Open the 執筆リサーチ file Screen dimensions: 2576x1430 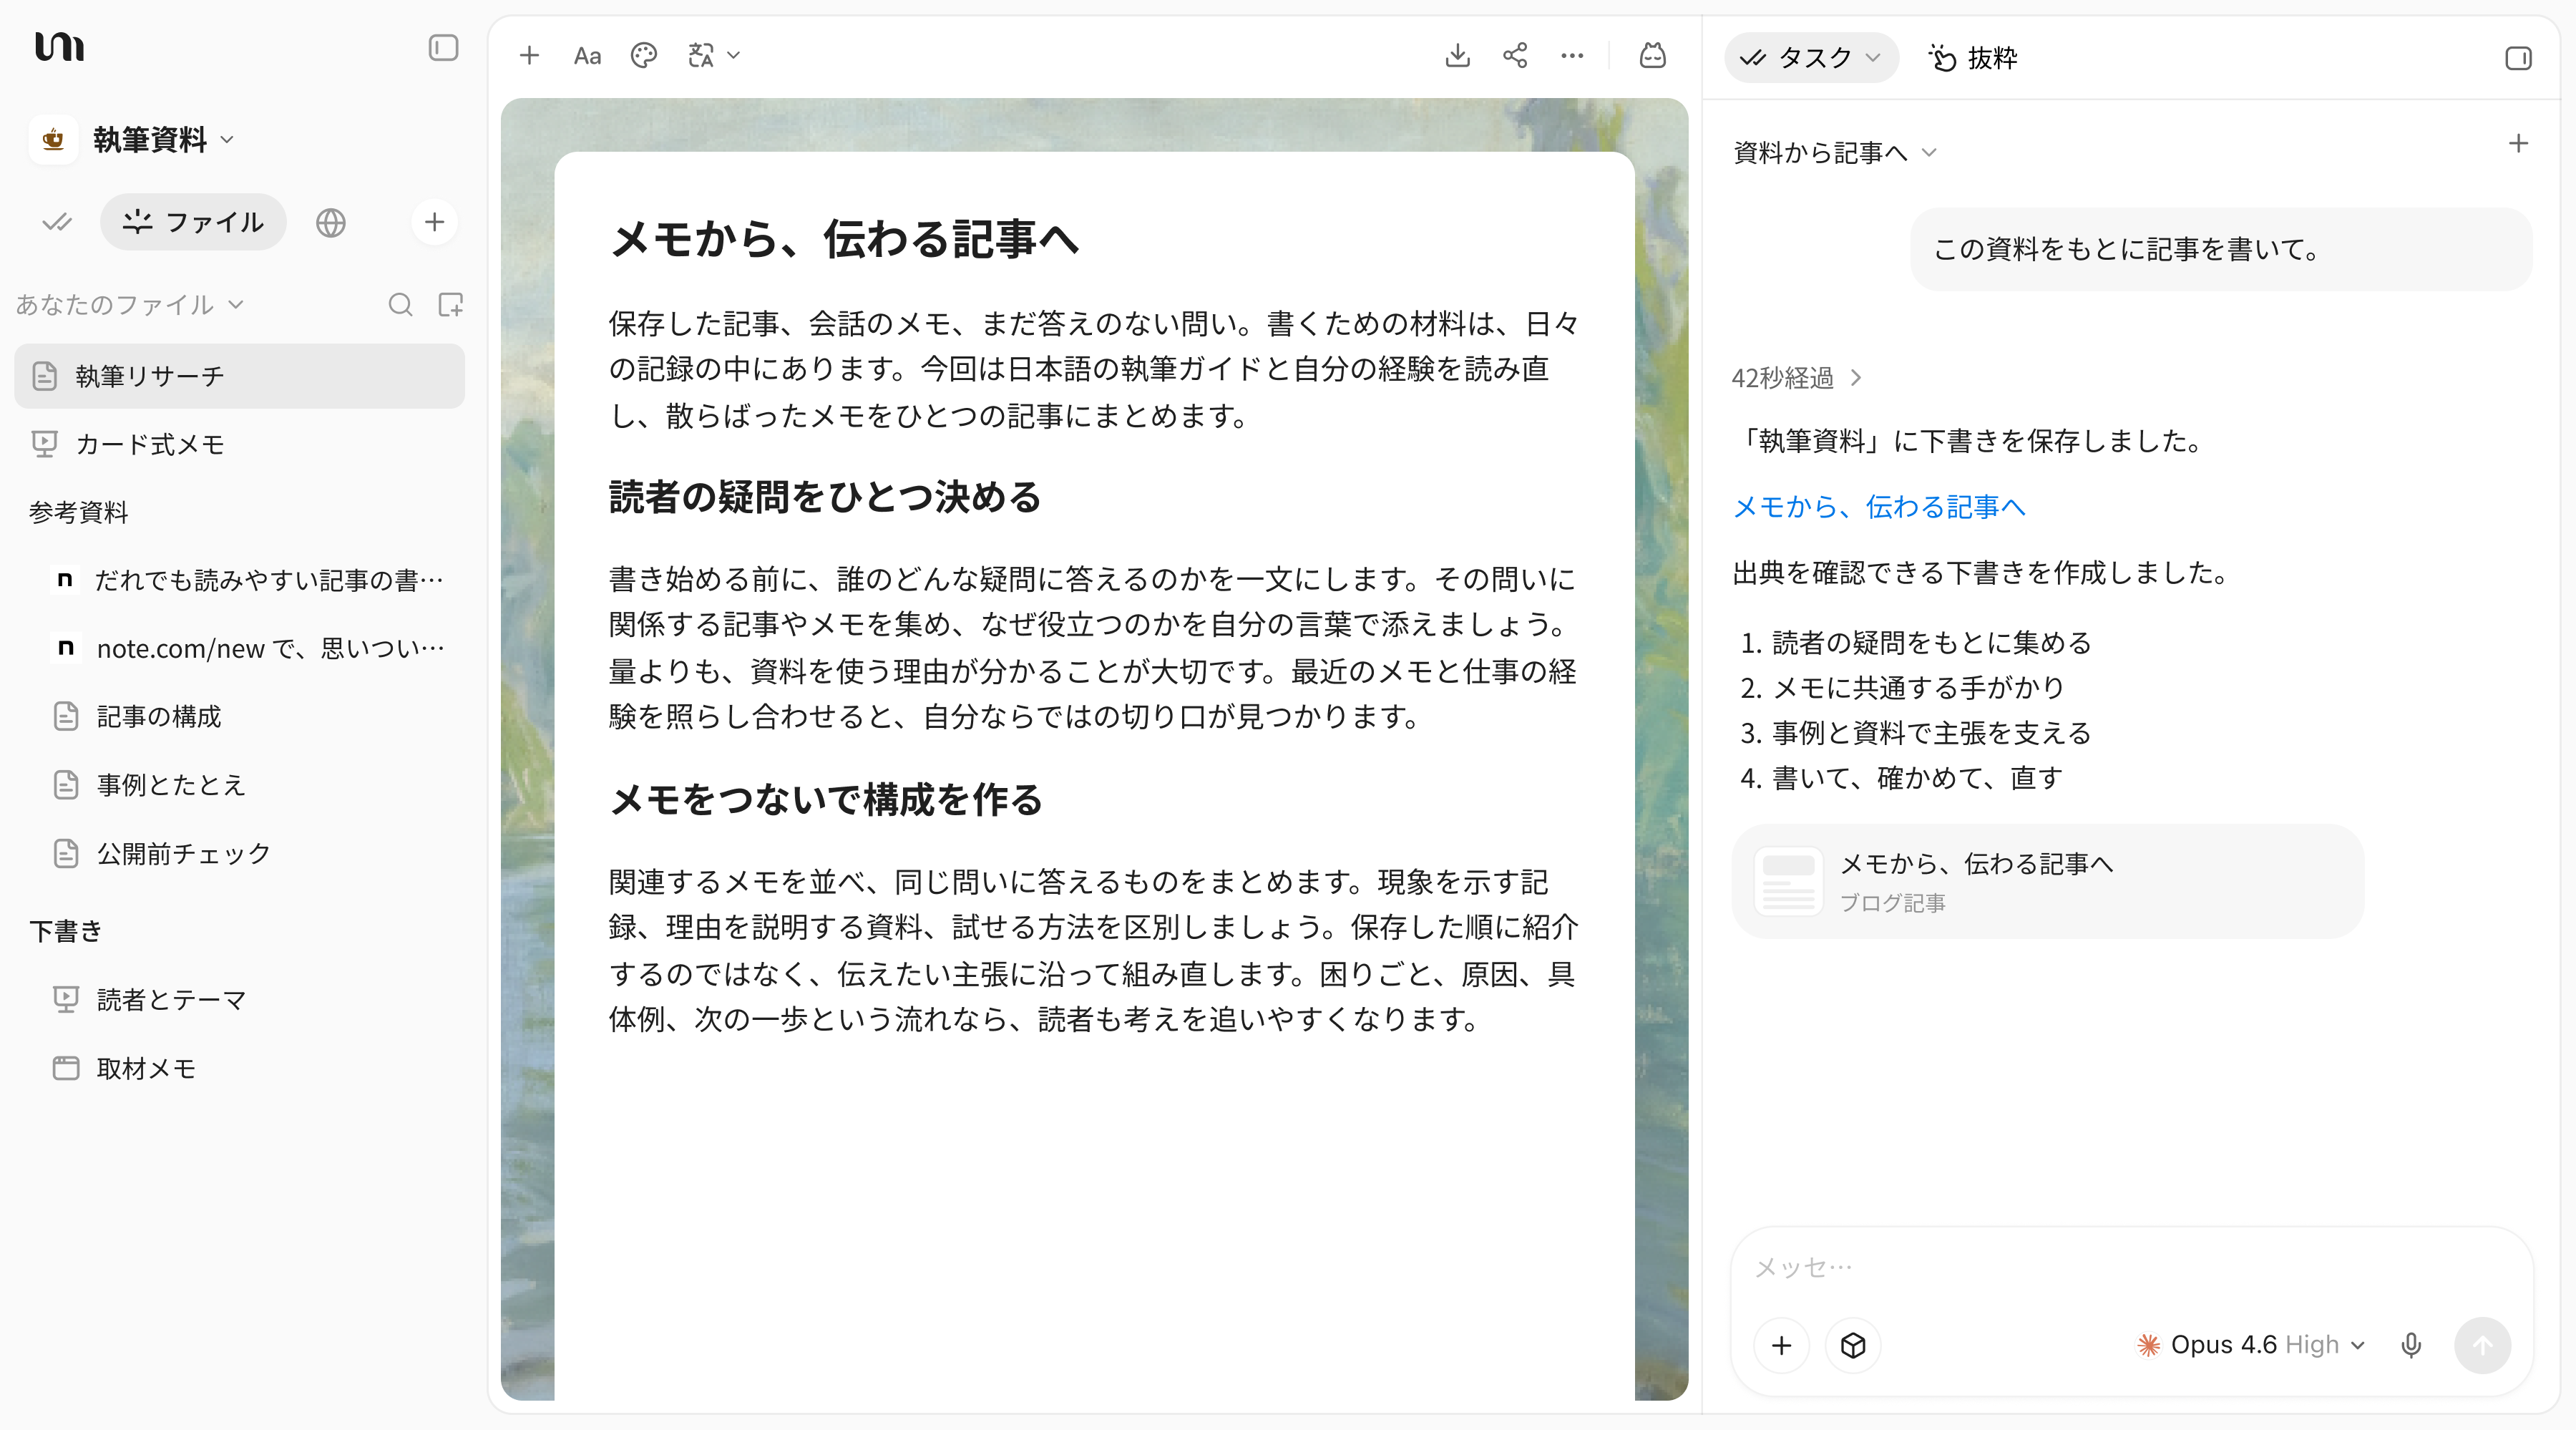tap(239, 376)
